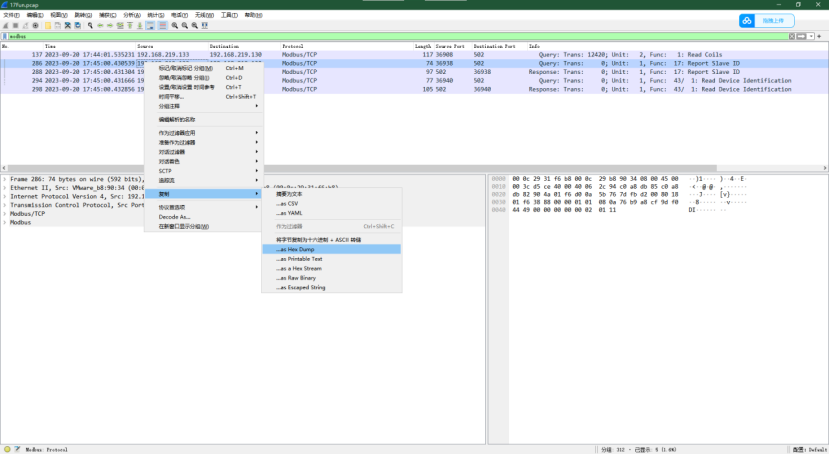Click the stop capture toolbar icon
Image resolution: width=830 pixels, height=454 pixels.
[14, 25]
